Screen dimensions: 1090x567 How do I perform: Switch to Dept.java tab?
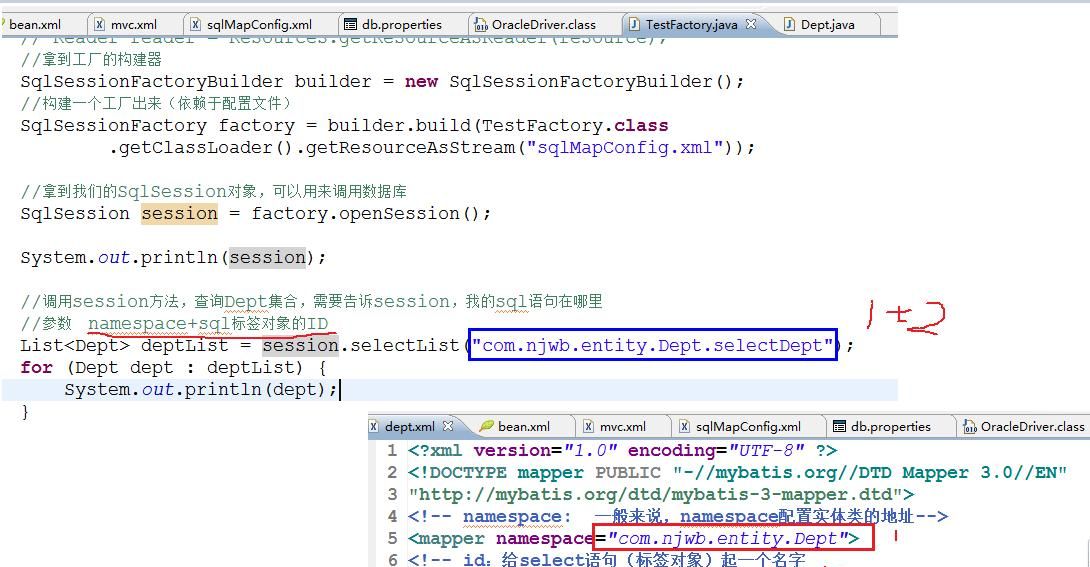click(x=827, y=24)
